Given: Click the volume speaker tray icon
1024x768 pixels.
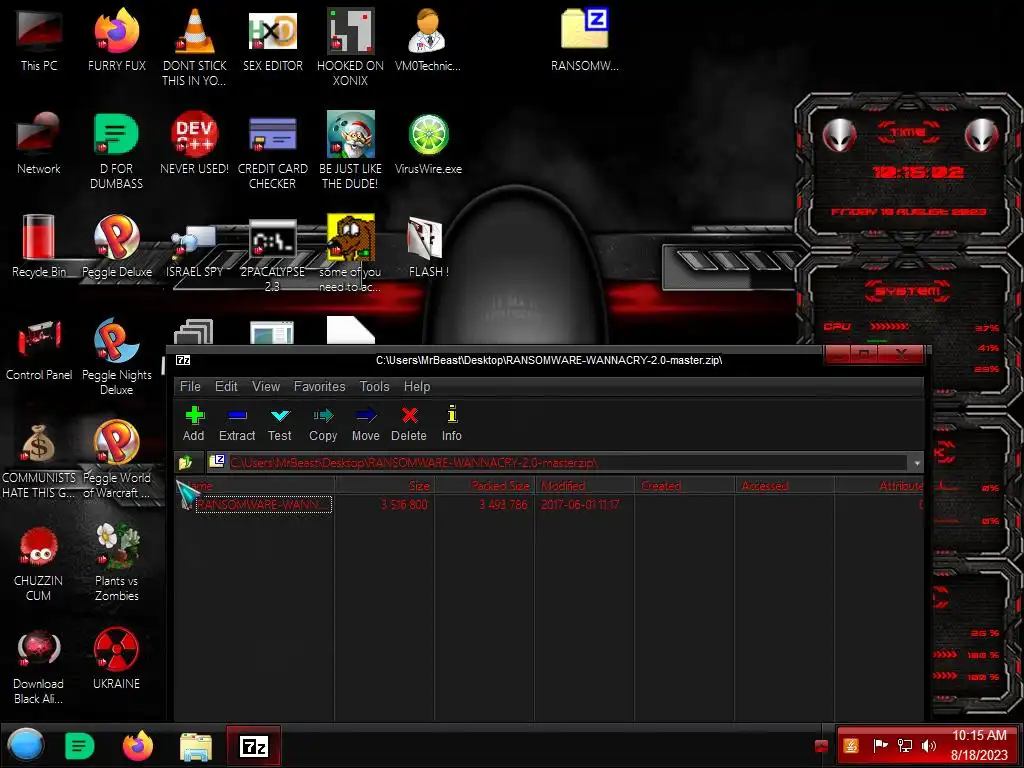Looking at the screenshot, I should point(928,746).
